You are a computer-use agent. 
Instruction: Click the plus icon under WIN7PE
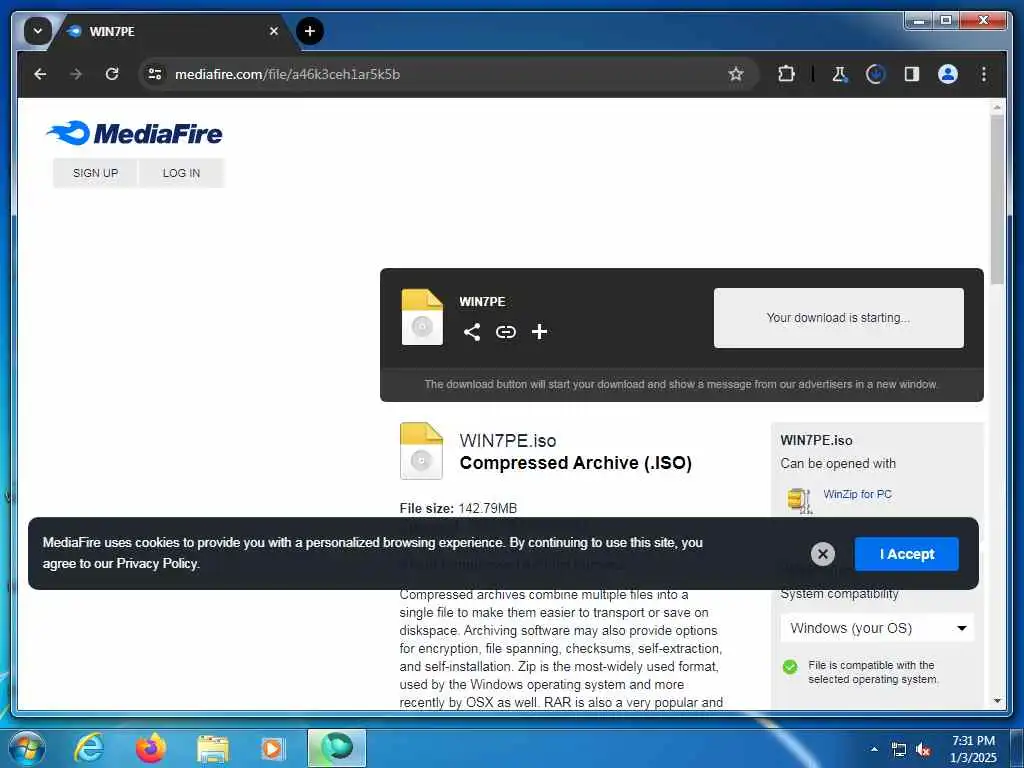[539, 332]
